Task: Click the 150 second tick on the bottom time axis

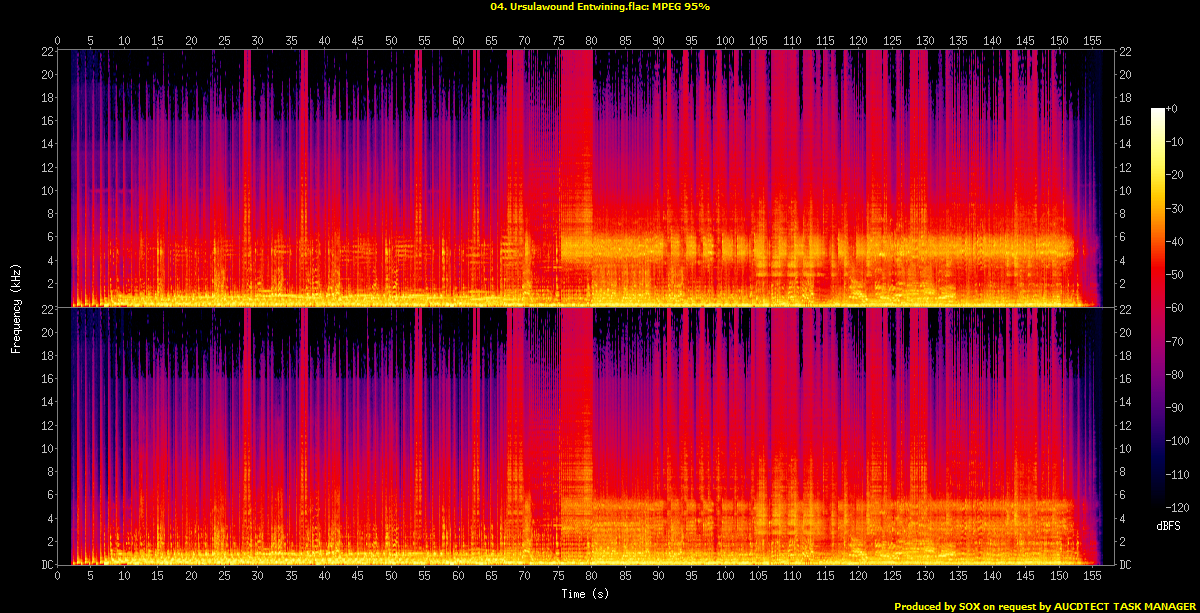Action: 1058,576
